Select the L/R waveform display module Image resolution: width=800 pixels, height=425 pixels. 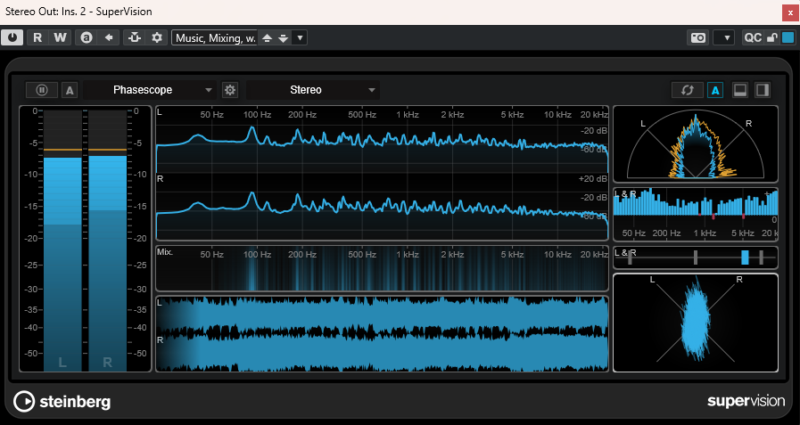[382, 334]
